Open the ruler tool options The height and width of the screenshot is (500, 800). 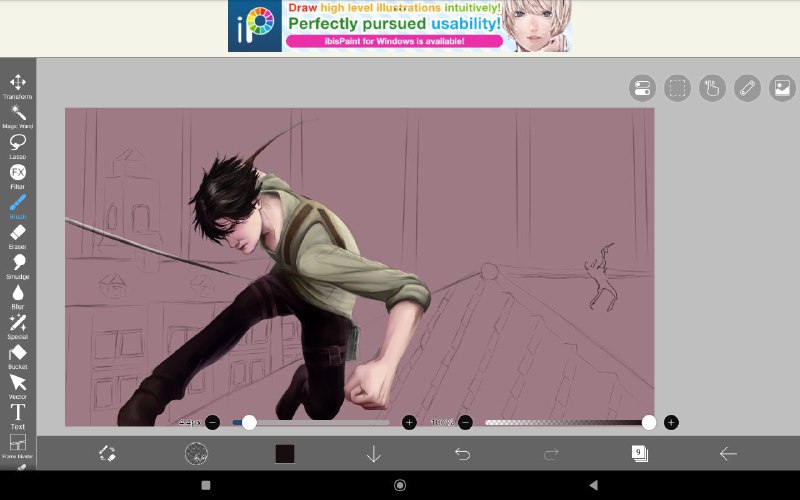(x=747, y=88)
